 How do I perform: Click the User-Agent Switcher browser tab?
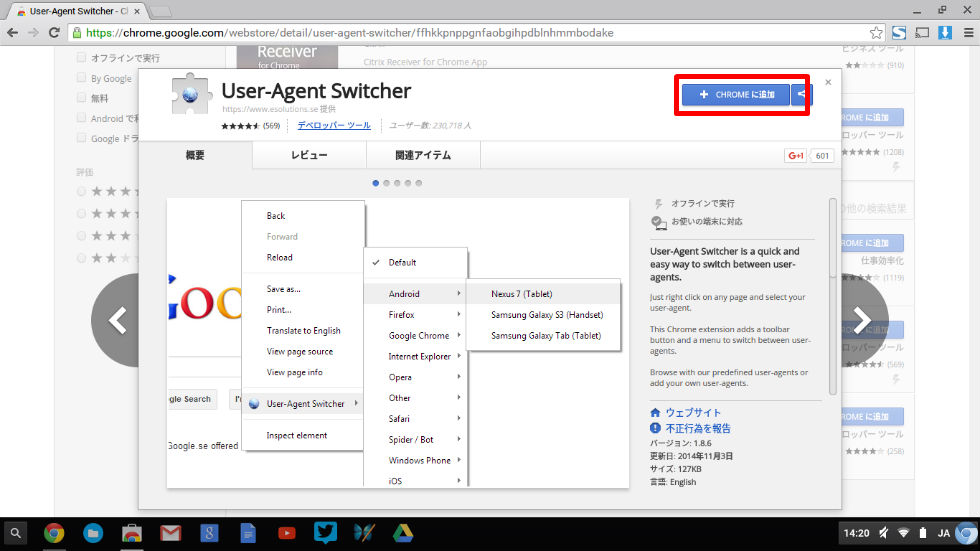[x=78, y=11]
